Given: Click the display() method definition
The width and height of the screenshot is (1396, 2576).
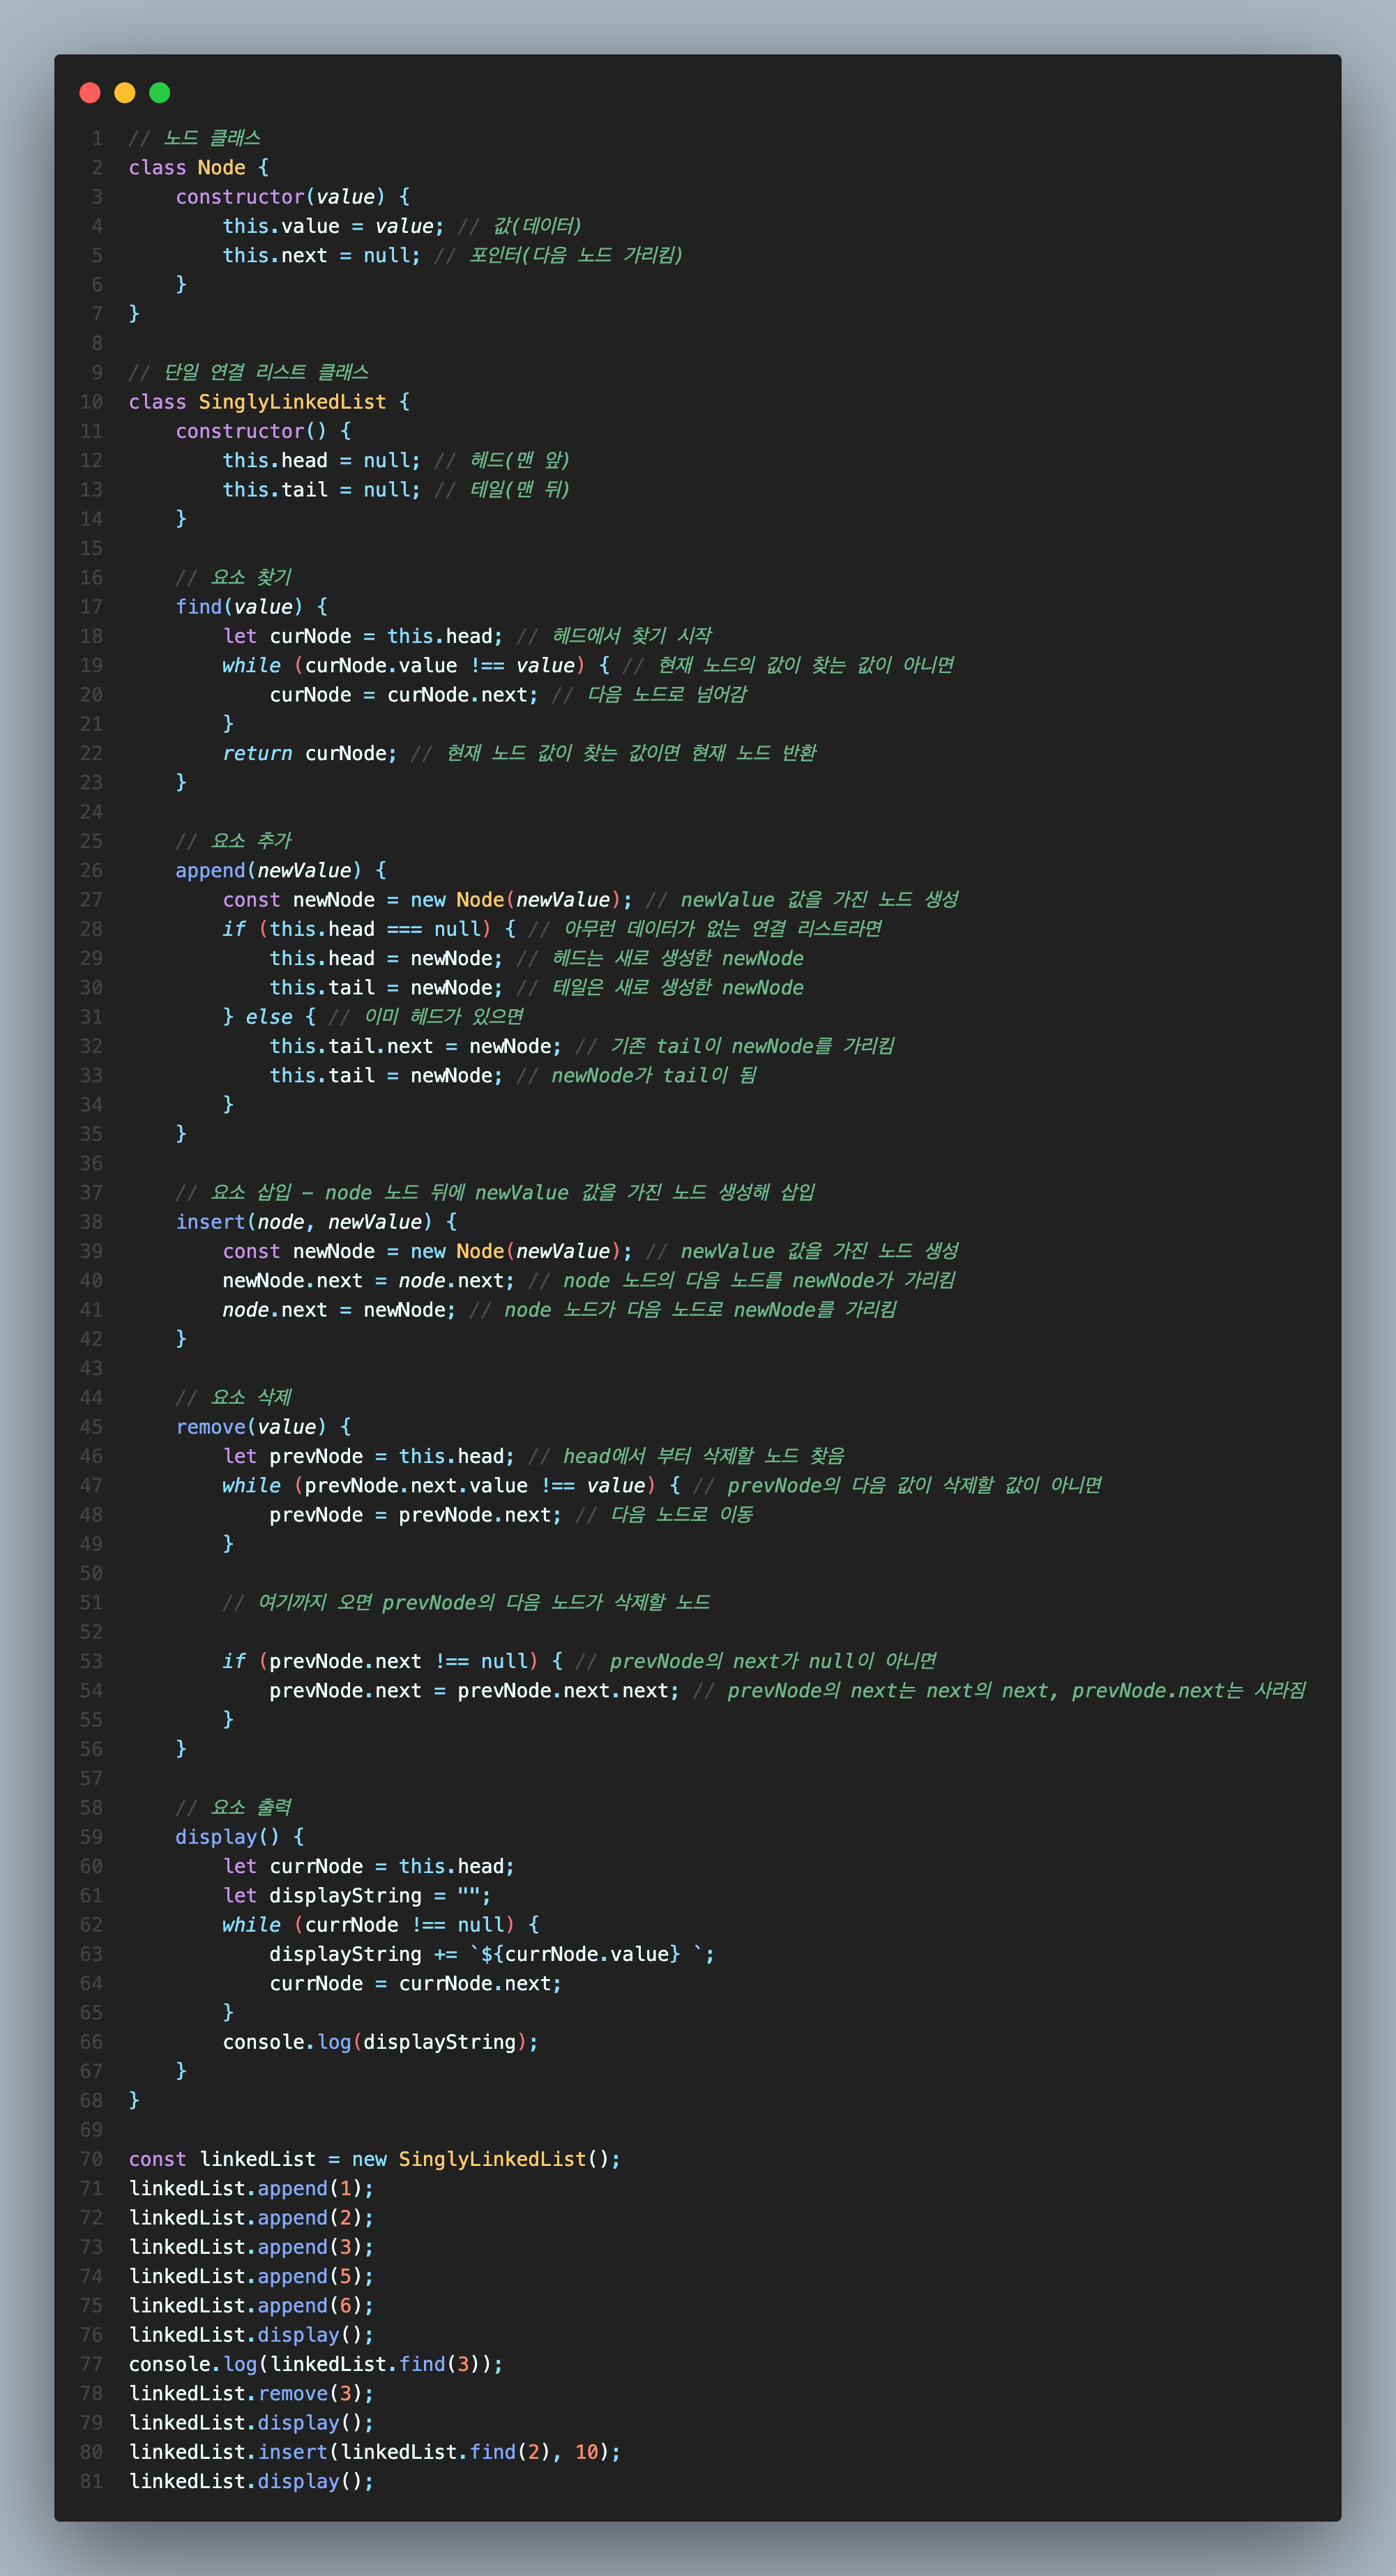Looking at the screenshot, I should click(x=227, y=1837).
